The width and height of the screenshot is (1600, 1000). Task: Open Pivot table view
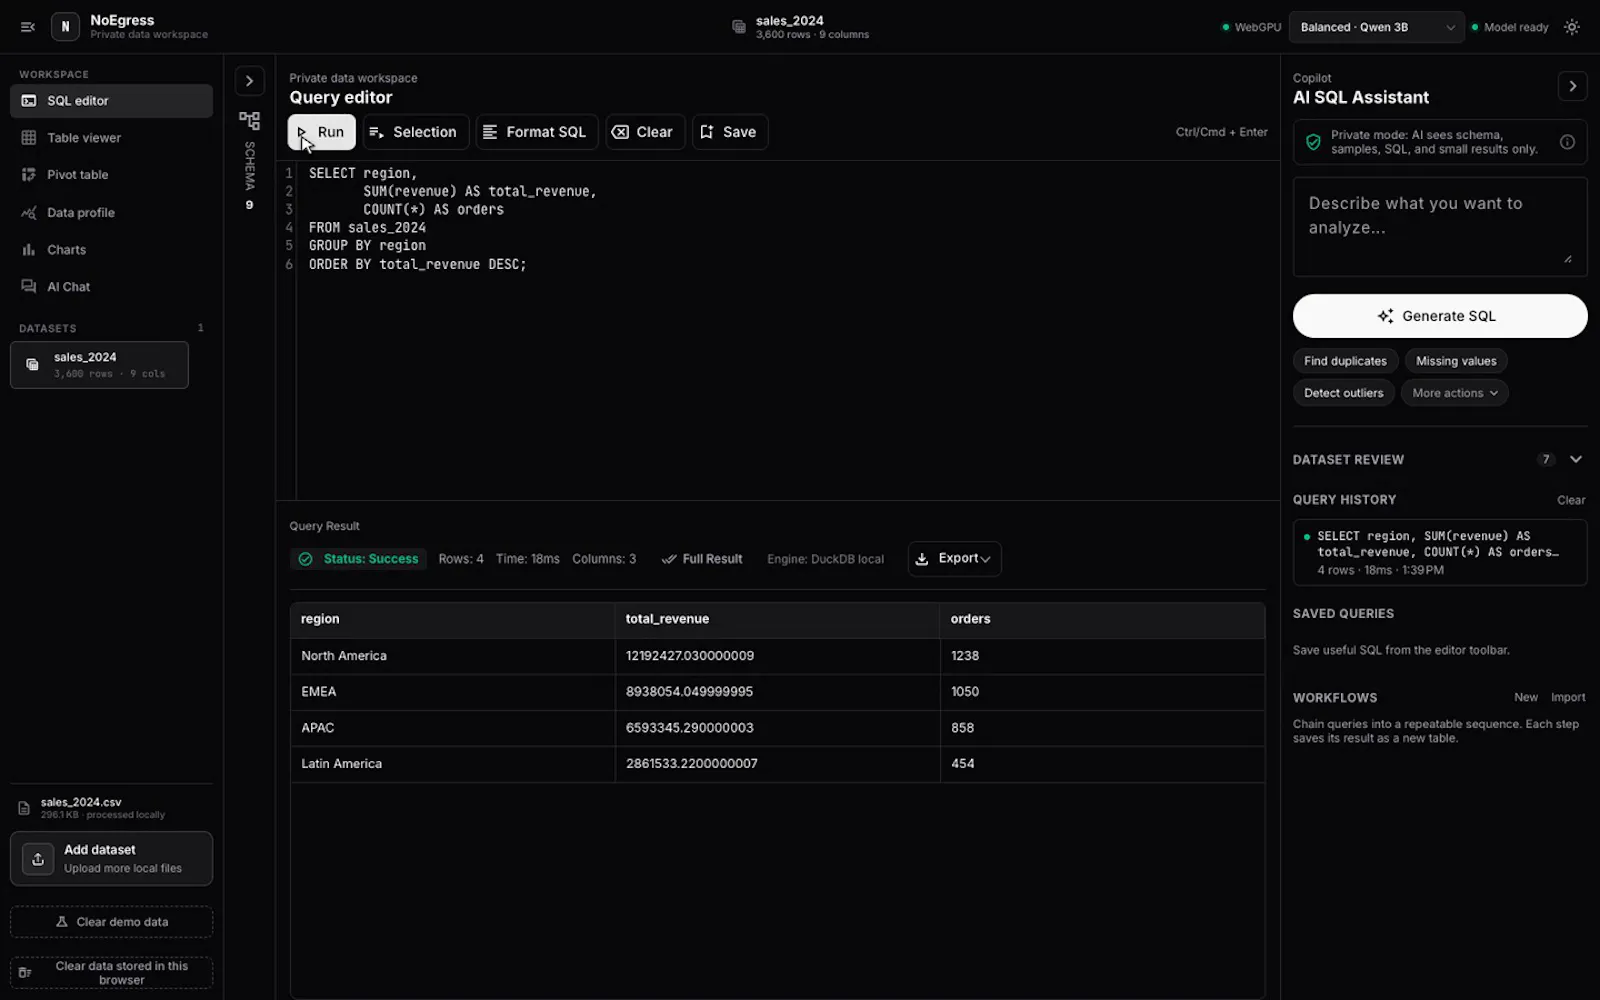click(x=111, y=175)
